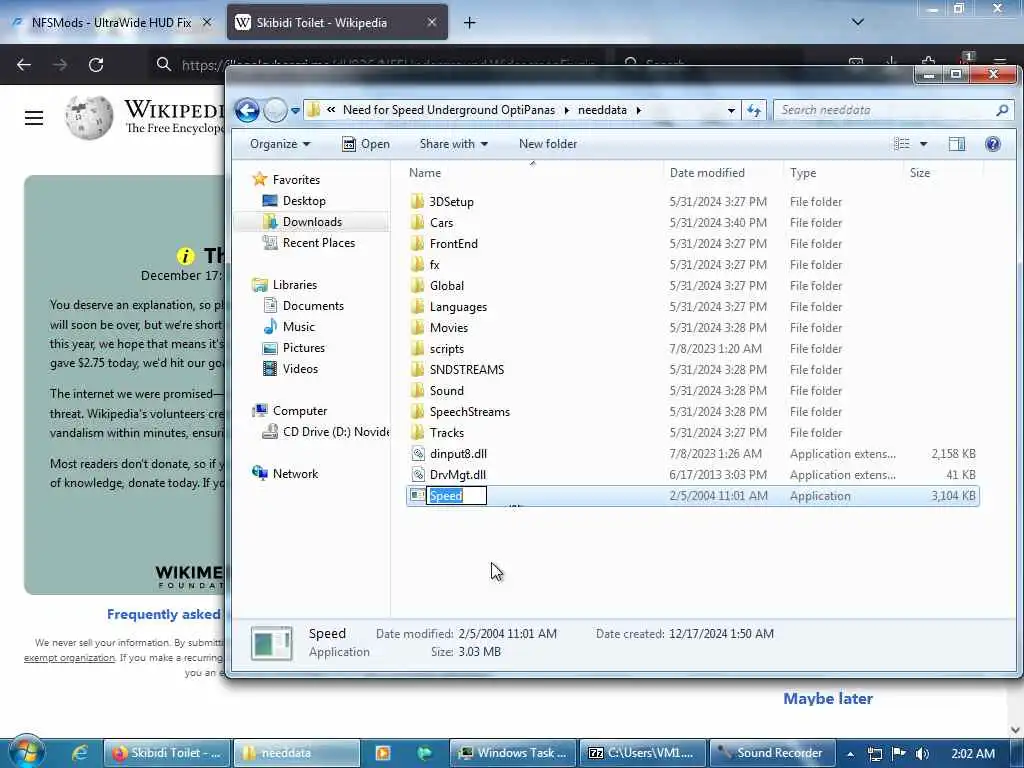This screenshot has width=1024, height=768.
Task: Select the scripts folder
Action: [x=447, y=349]
